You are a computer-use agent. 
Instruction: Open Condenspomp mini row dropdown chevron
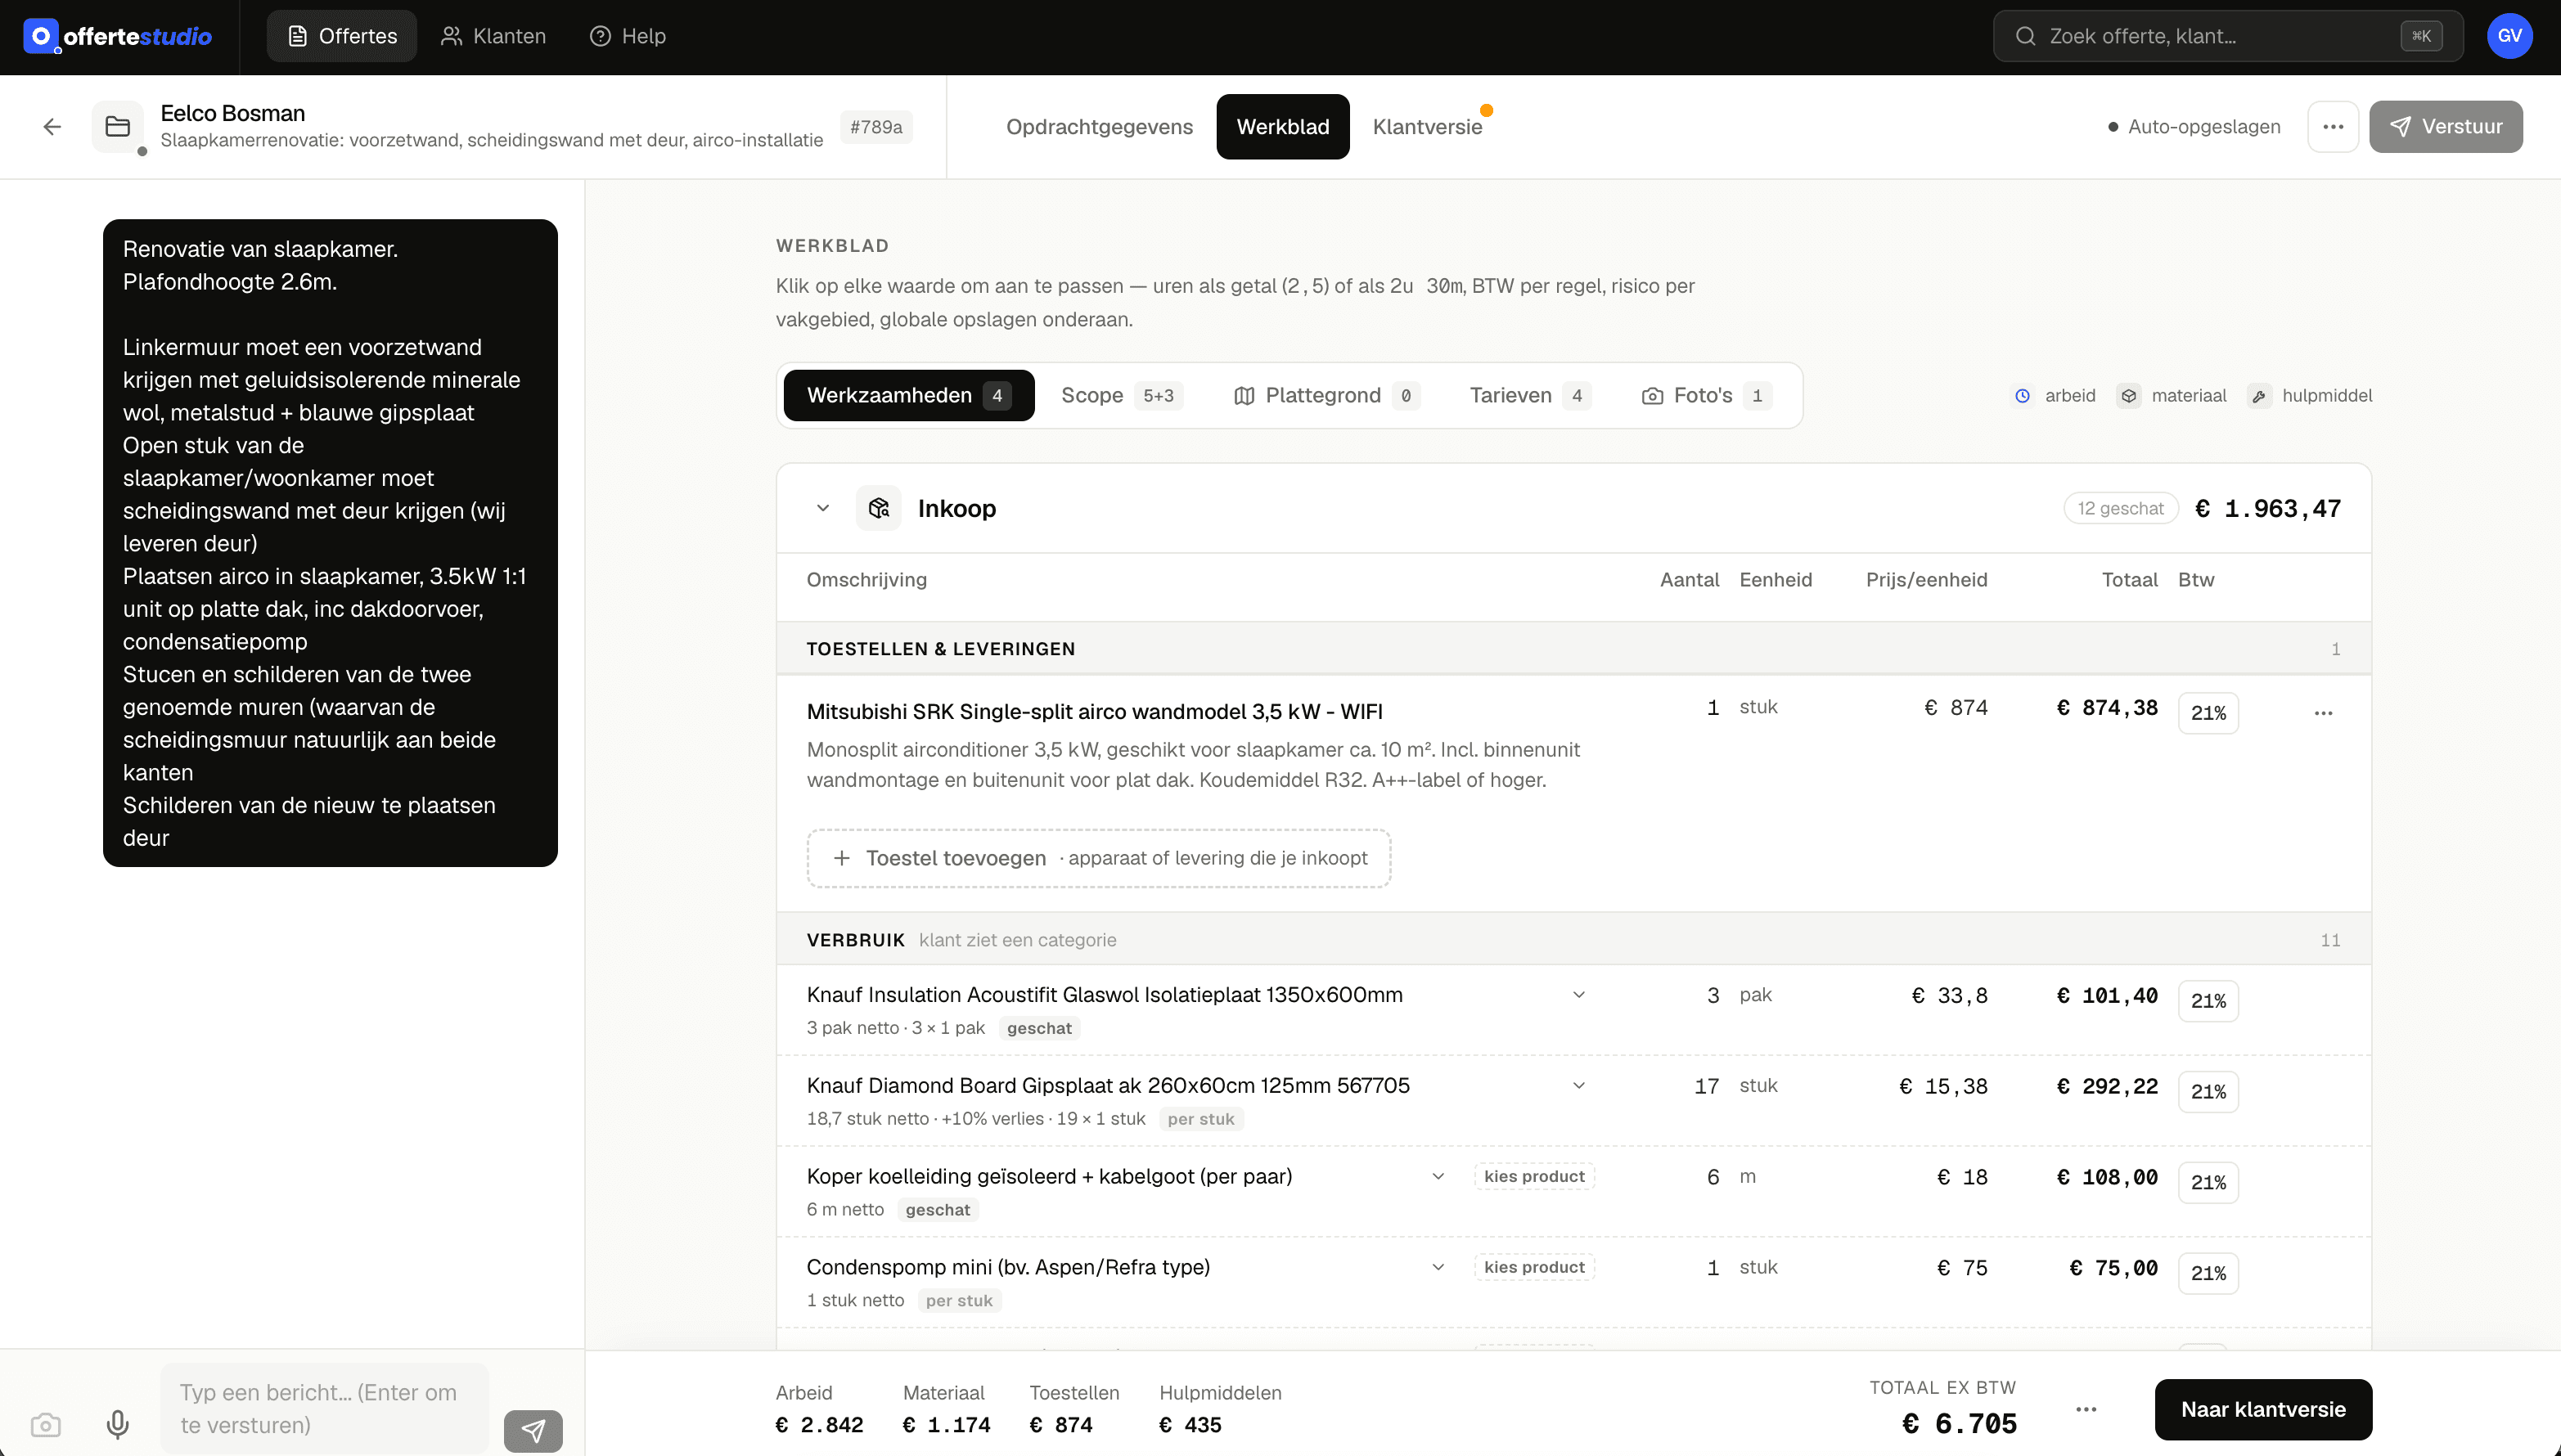click(1438, 1268)
